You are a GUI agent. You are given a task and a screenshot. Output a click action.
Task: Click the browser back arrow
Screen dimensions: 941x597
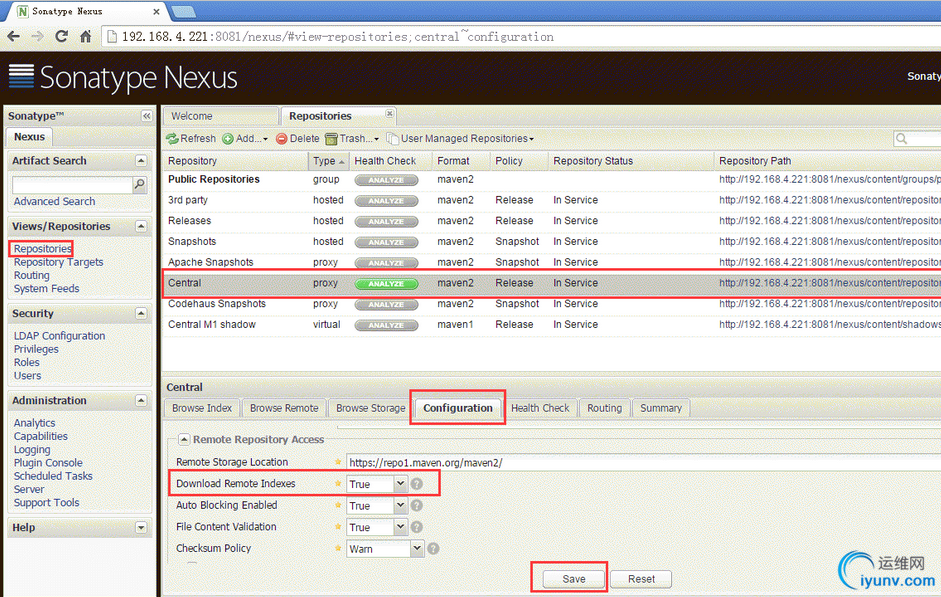[13, 37]
